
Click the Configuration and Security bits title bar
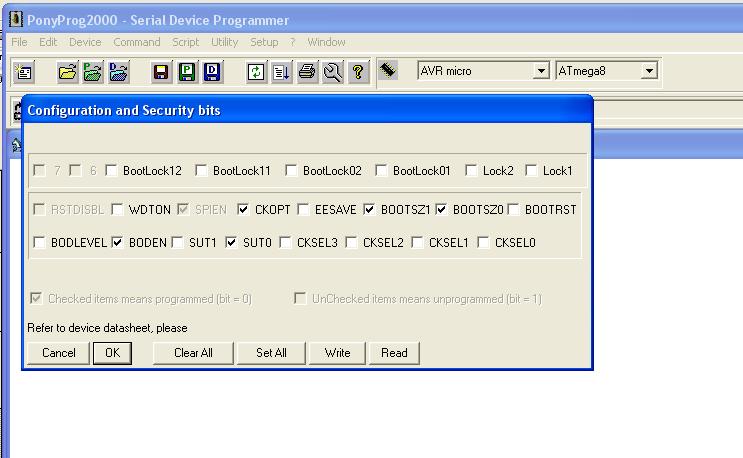click(307, 110)
